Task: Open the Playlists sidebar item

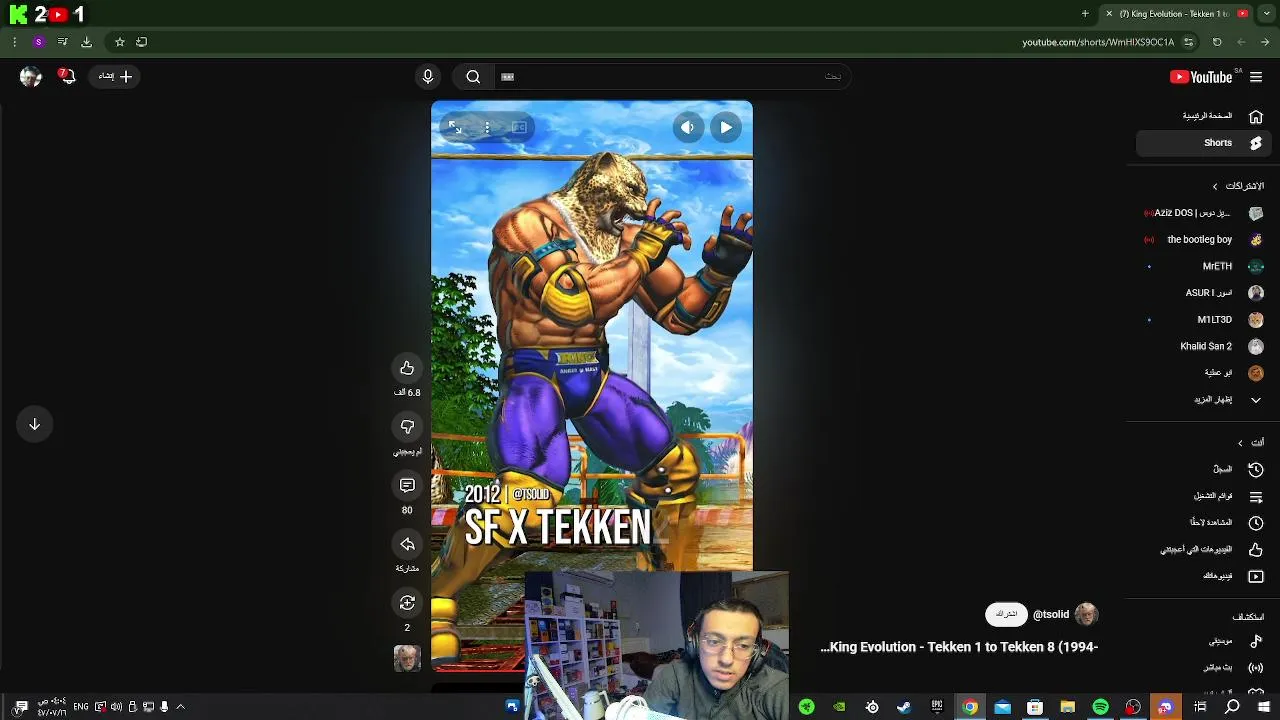Action: tap(1204, 496)
